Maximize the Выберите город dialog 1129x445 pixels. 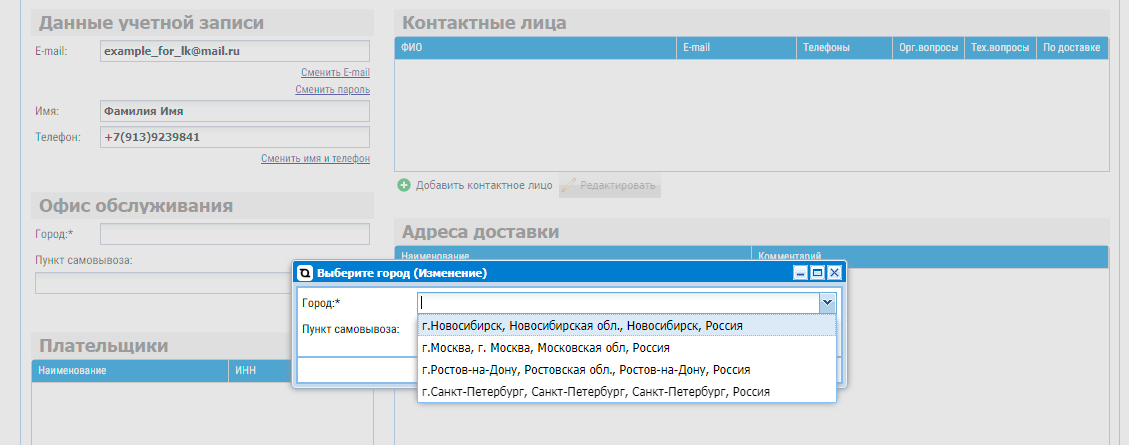(x=817, y=273)
